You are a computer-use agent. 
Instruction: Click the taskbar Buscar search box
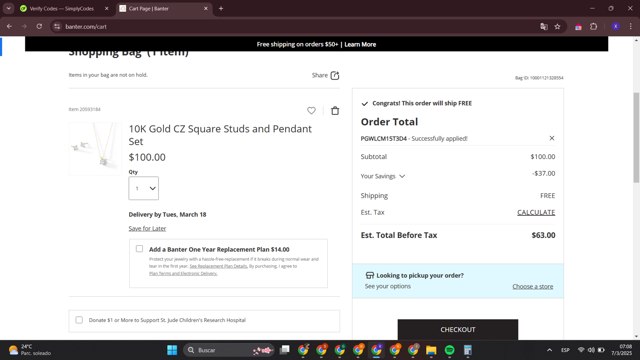point(229,350)
